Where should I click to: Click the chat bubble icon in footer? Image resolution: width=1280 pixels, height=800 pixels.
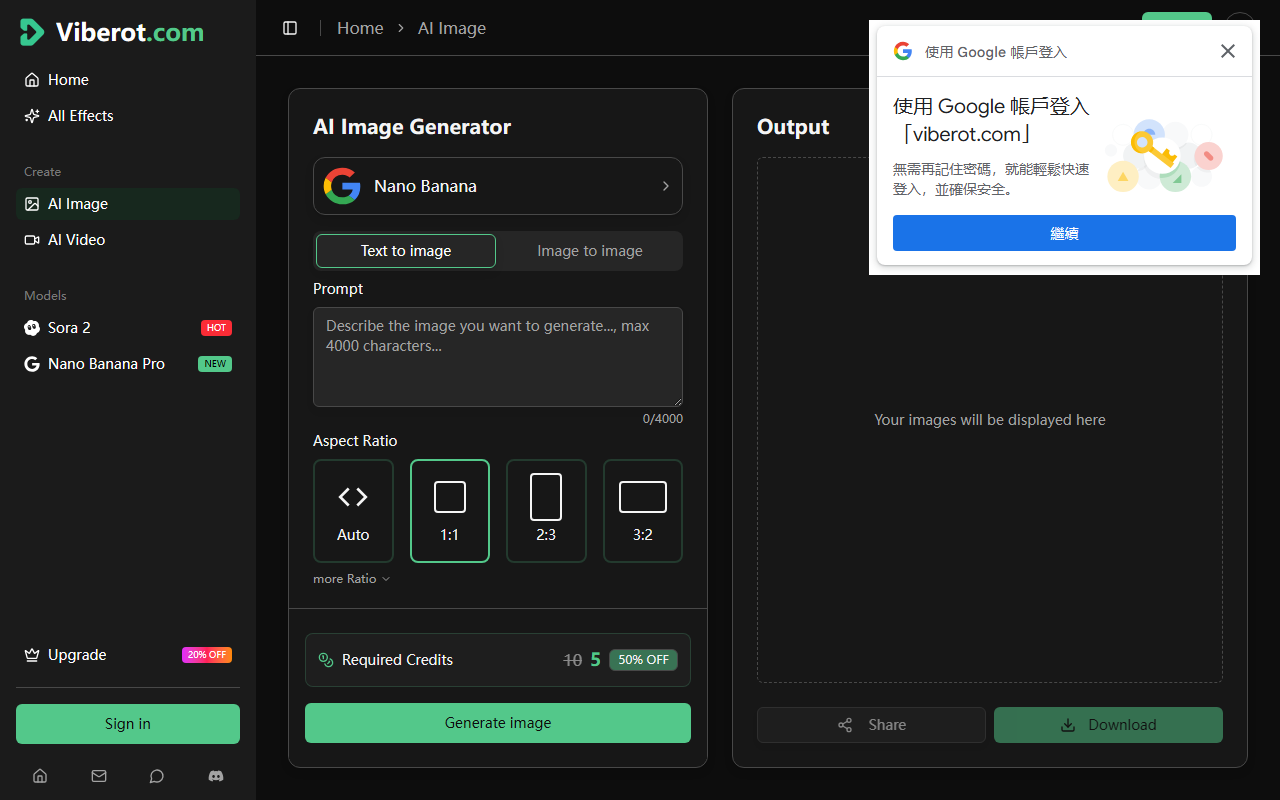(x=157, y=776)
